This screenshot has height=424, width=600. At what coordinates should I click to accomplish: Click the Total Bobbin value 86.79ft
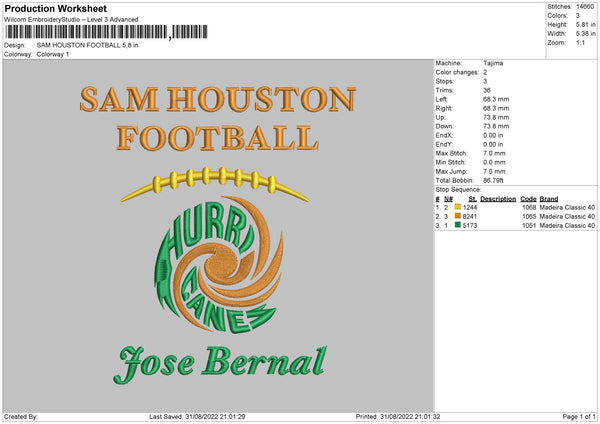pyautogui.click(x=493, y=180)
